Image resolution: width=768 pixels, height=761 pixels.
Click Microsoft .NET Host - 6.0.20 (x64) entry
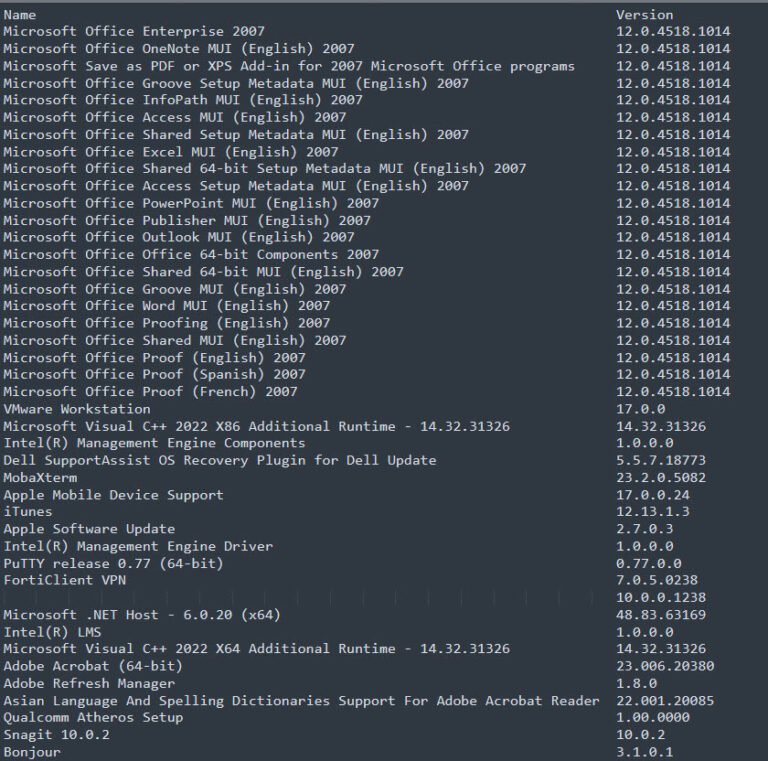pos(142,615)
